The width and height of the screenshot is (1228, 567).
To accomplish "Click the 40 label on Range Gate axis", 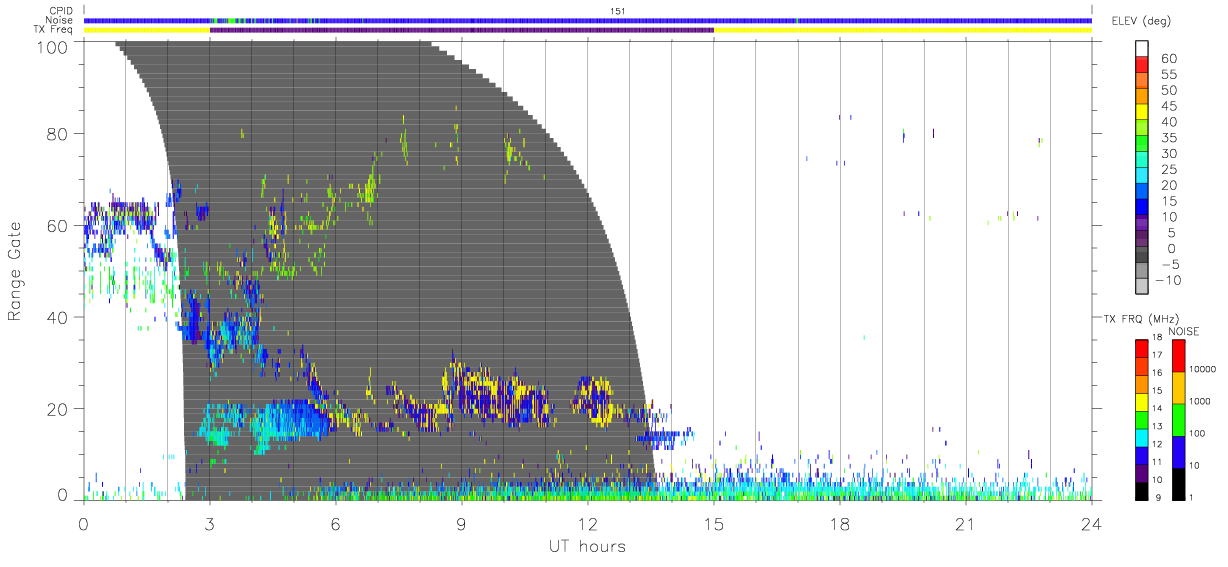I will click(x=58, y=318).
